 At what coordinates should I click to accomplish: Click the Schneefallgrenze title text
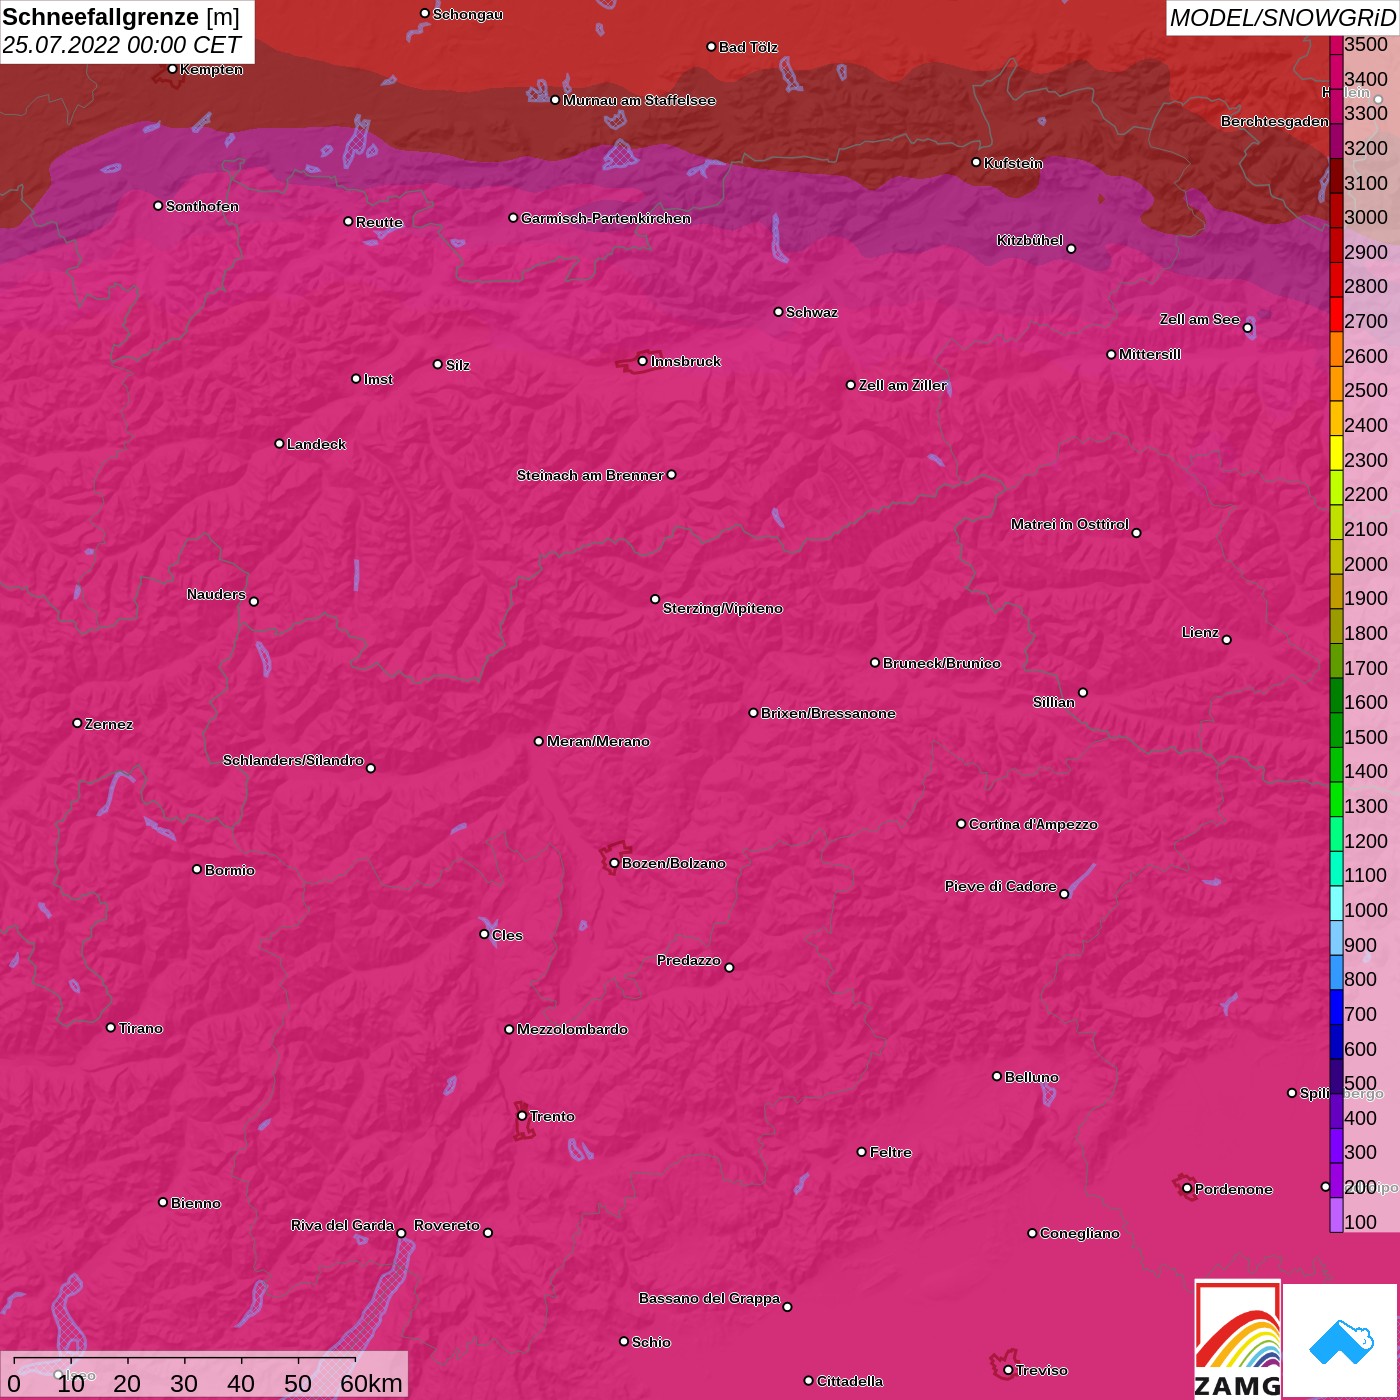pos(100,18)
